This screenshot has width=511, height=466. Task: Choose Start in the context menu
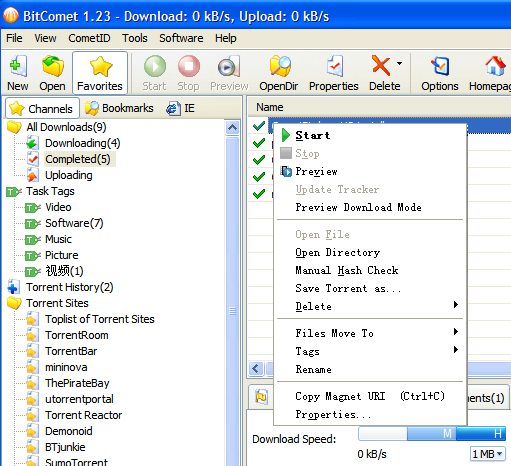[x=370, y=135]
